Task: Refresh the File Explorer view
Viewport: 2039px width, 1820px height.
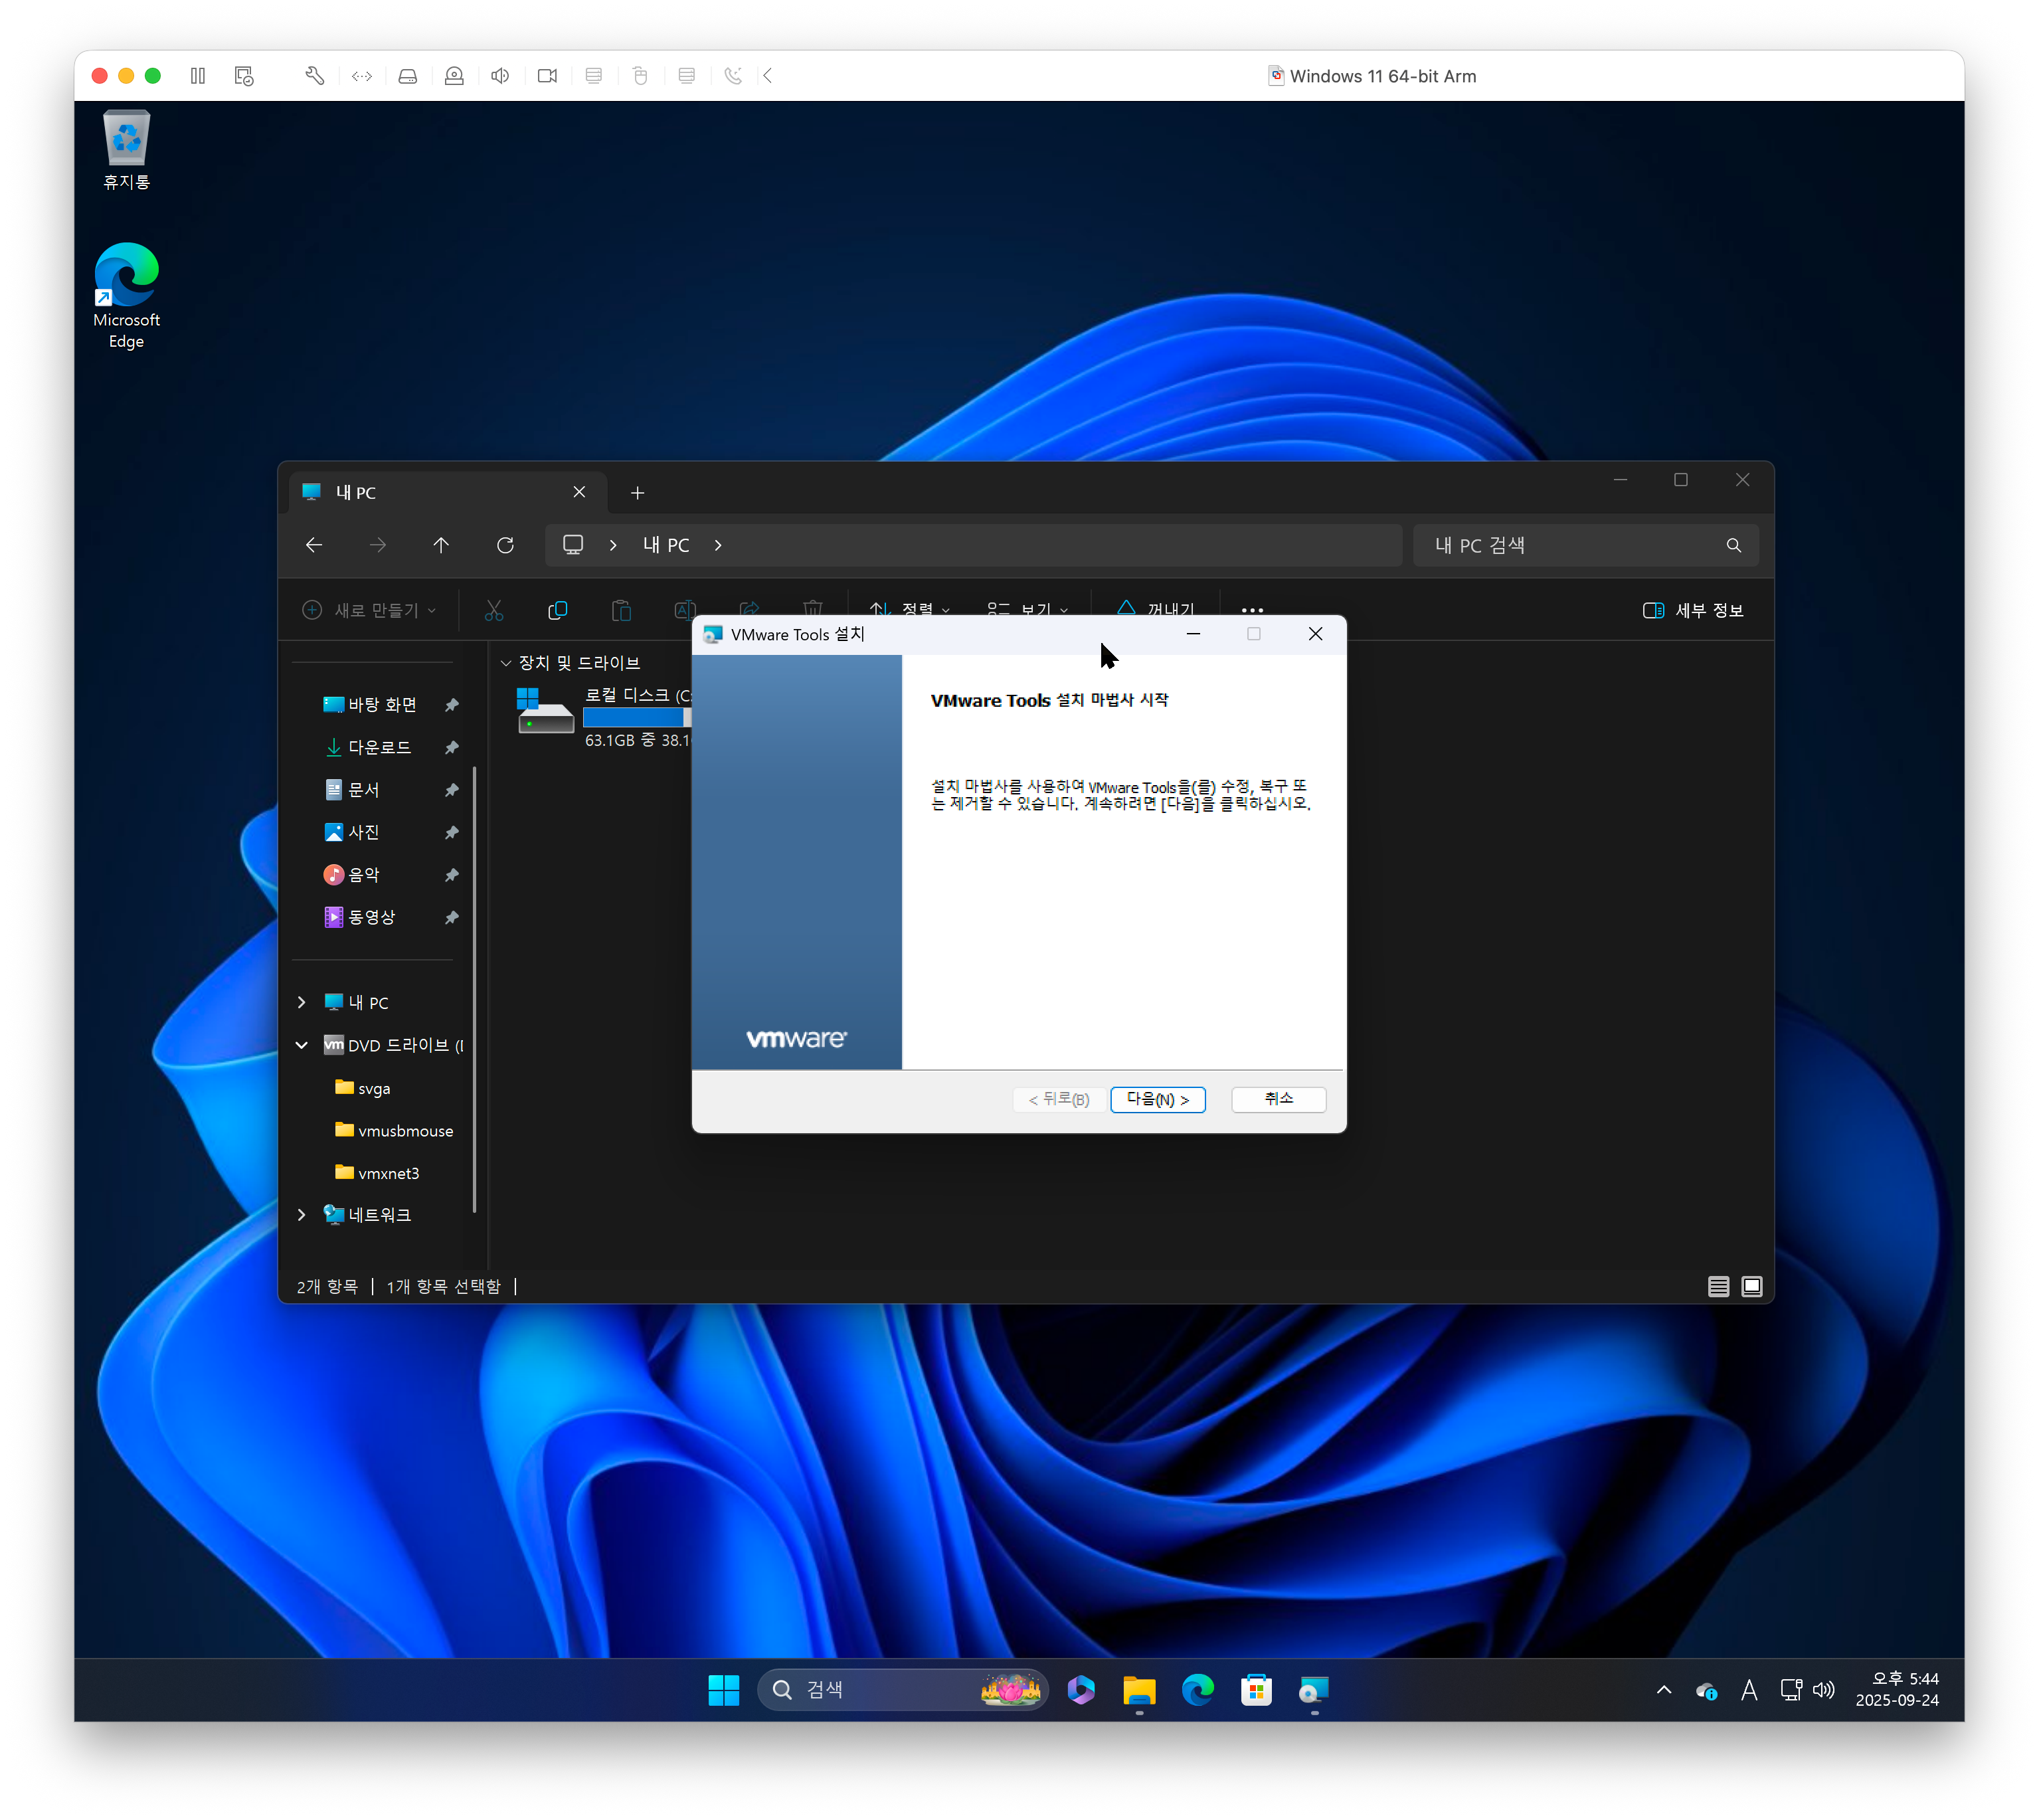Action: [505, 545]
